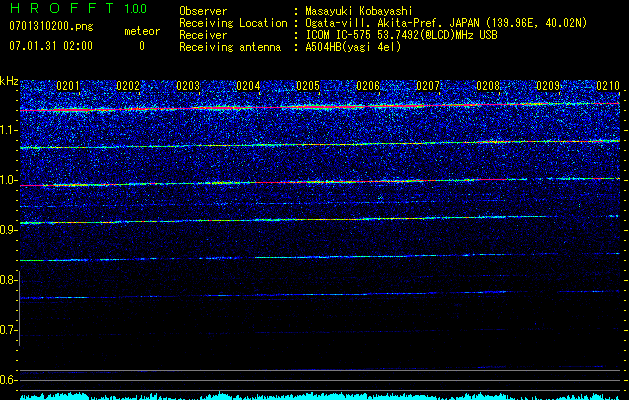Click the kHz unit label

tap(9, 80)
